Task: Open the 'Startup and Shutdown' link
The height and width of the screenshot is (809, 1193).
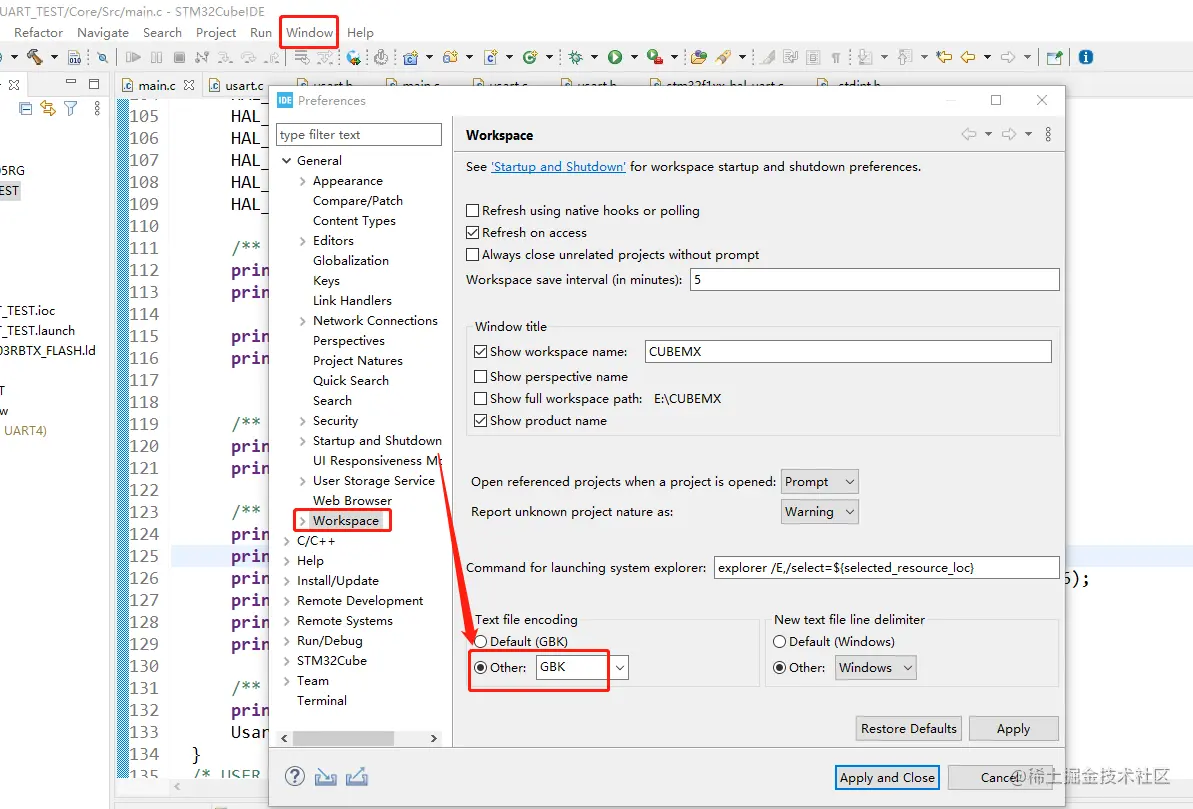Action: pos(558,167)
